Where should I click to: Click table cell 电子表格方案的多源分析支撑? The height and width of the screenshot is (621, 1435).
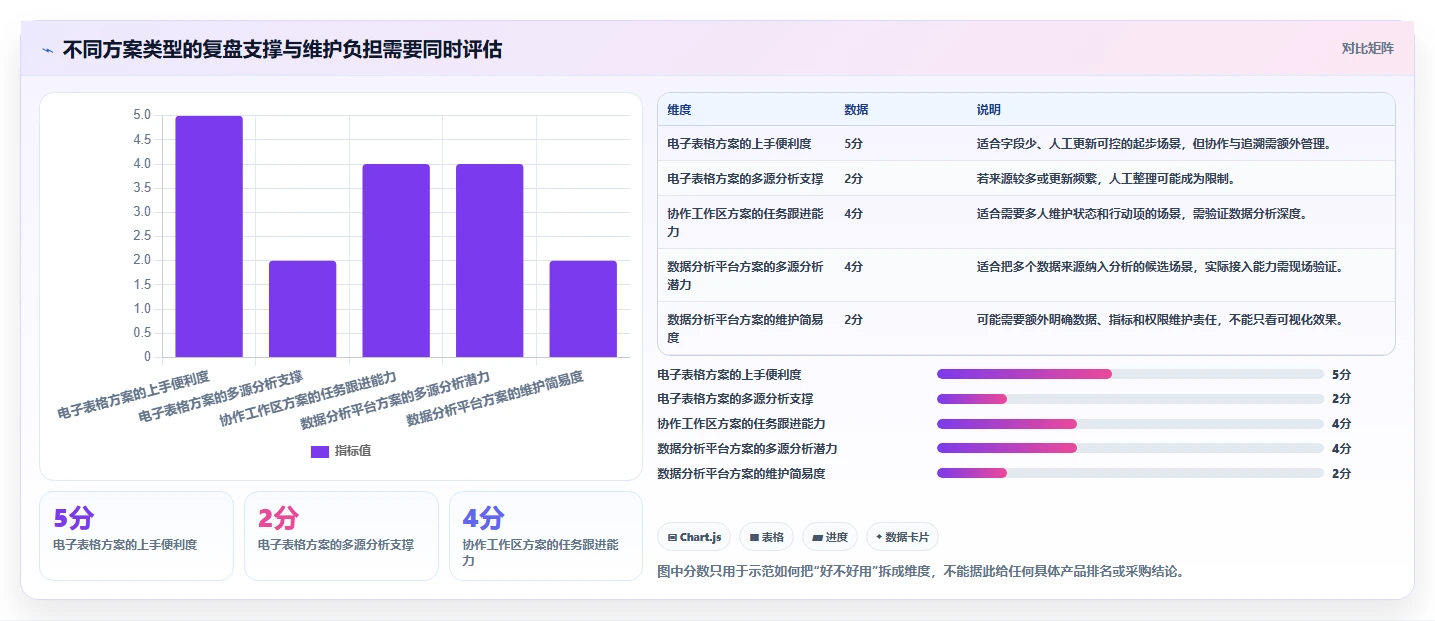[745, 179]
